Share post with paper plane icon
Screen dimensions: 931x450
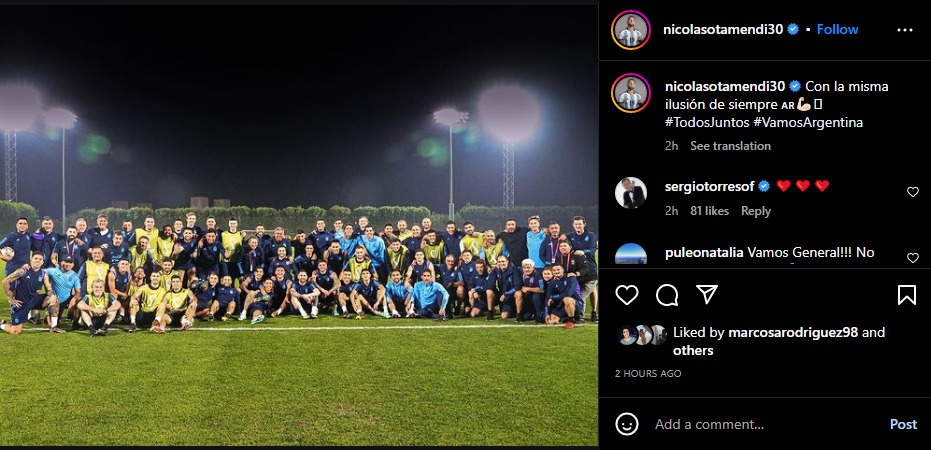(x=707, y=294)
